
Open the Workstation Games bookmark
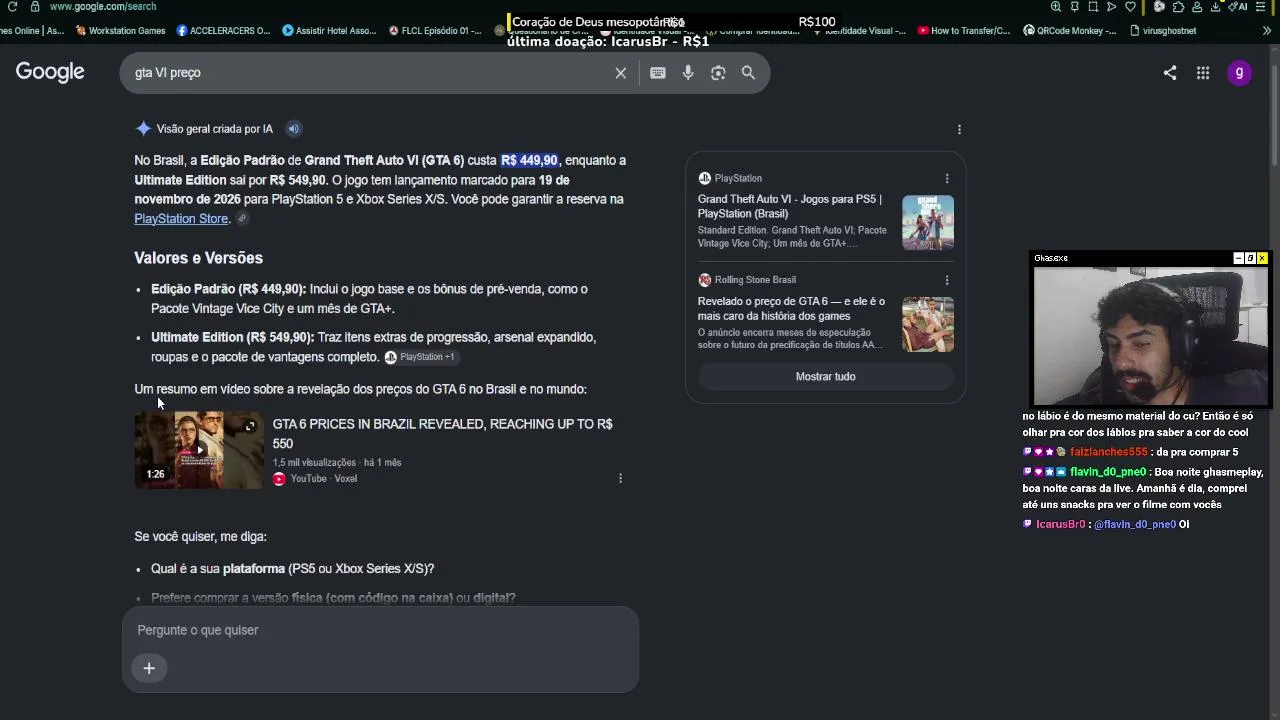coord(120,31)
